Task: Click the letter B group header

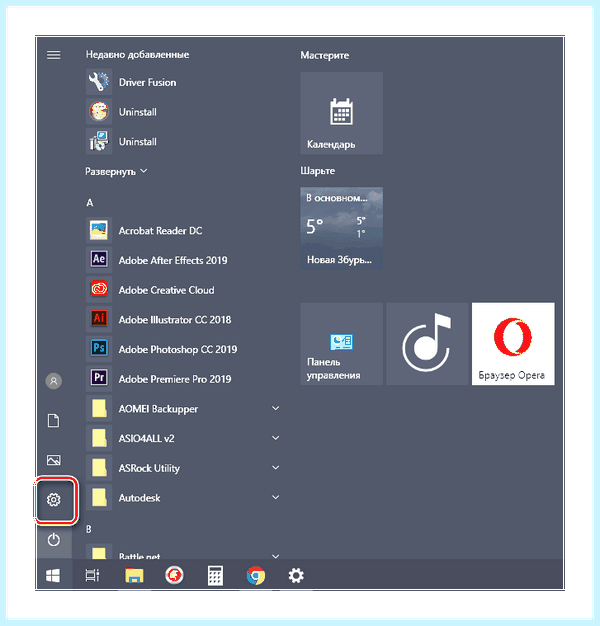Action: coord(89,529)
